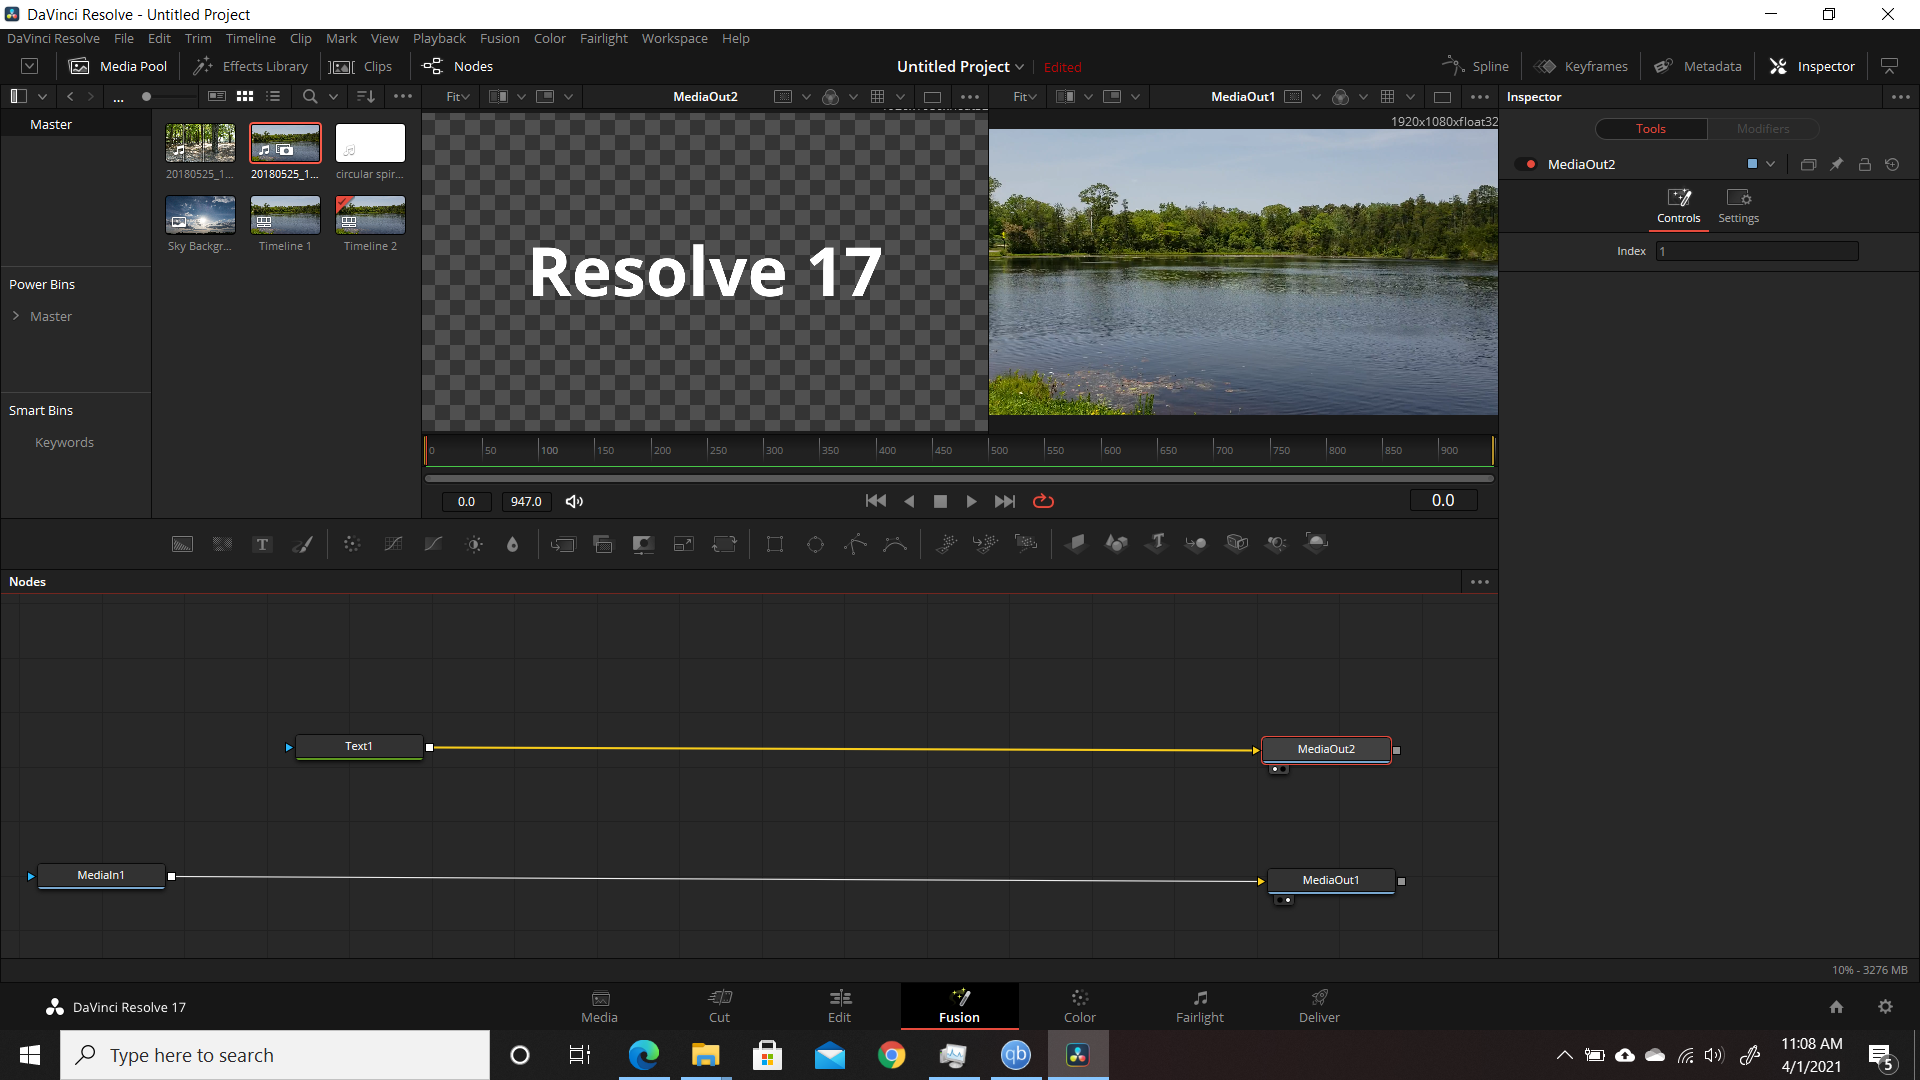Mute audio with the speaker button
Image resolution: width=1920 pixels, height=1080 pixels.
click(x=574, y=501)
